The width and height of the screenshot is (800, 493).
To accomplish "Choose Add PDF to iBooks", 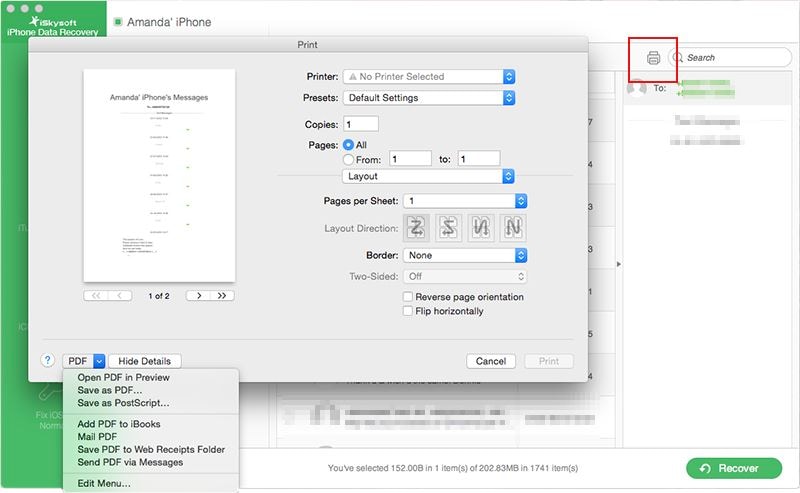I will (x=119, y=424).
